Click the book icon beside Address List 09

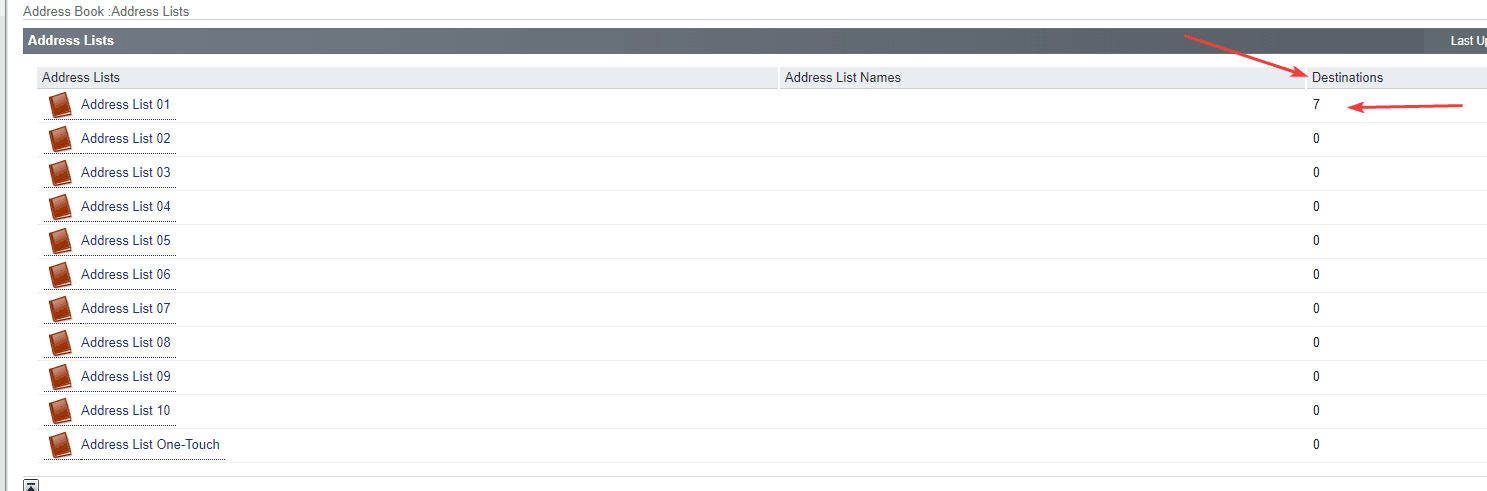tap(60, 377)
